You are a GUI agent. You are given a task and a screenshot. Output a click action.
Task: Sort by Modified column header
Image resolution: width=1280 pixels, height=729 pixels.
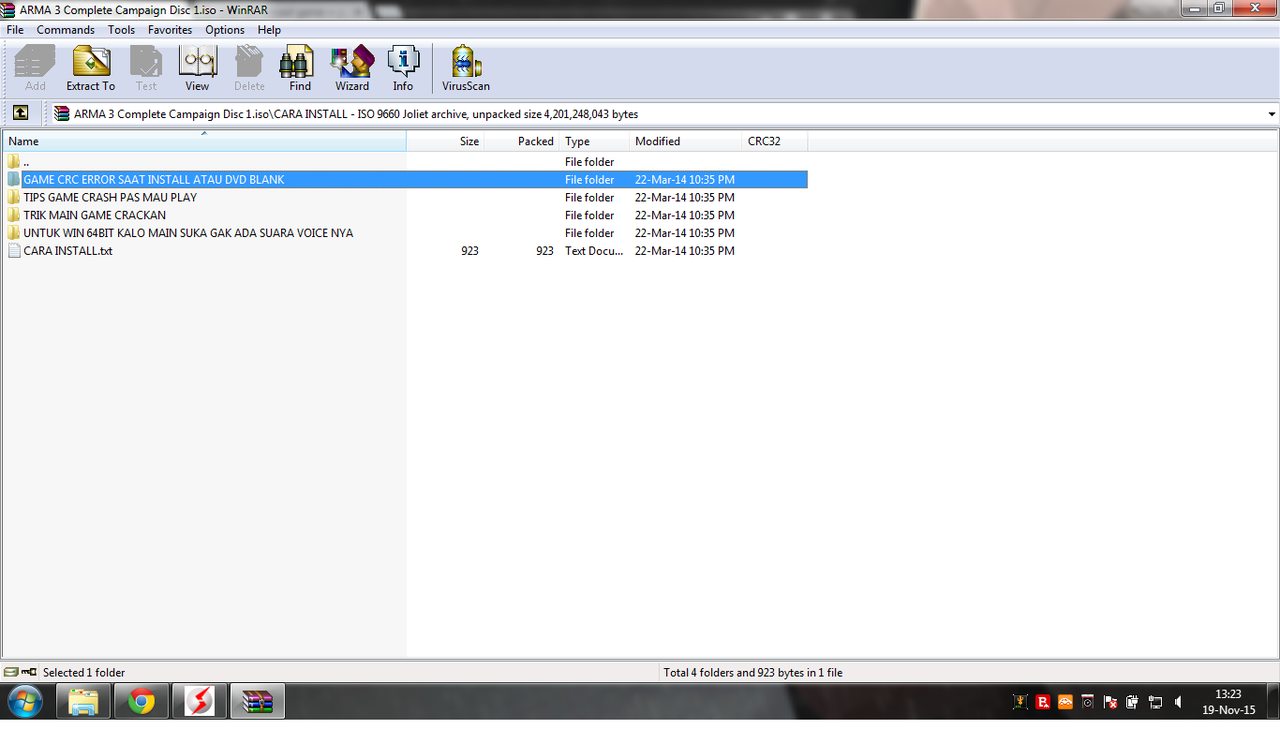click(x=686, y=141)
